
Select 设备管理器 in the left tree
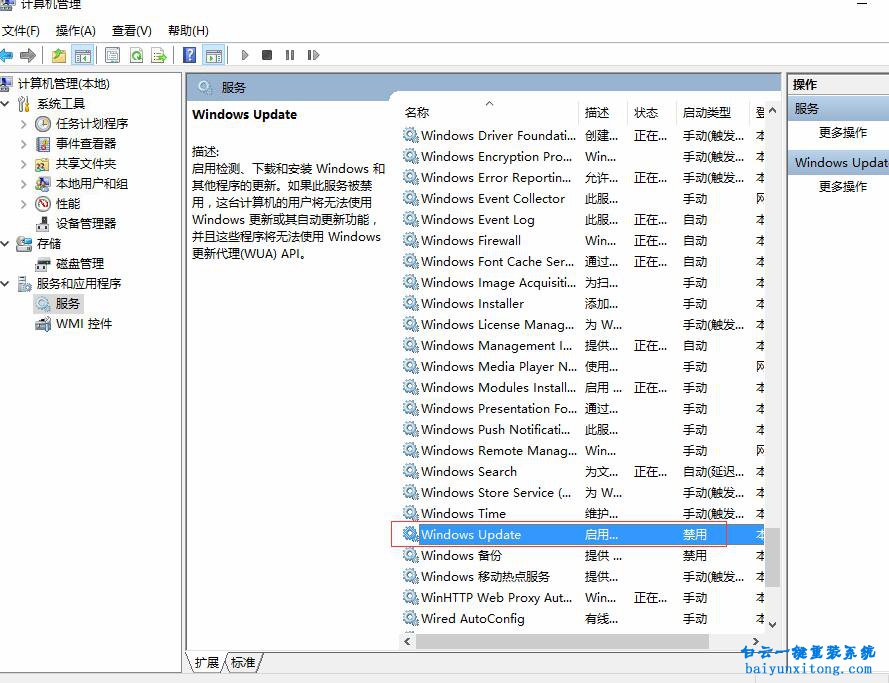pos(86,223)
